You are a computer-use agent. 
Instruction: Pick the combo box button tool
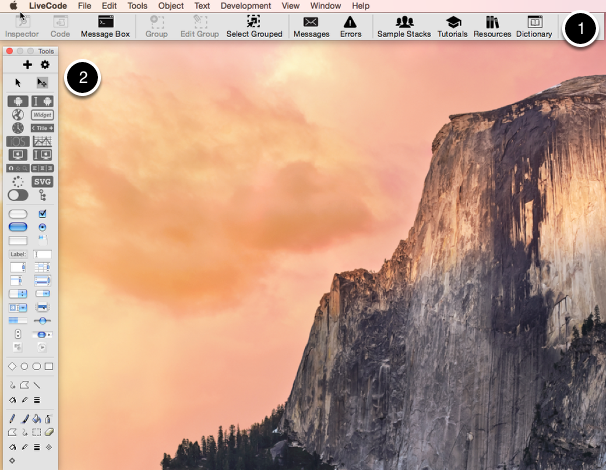tap(18, 307)
